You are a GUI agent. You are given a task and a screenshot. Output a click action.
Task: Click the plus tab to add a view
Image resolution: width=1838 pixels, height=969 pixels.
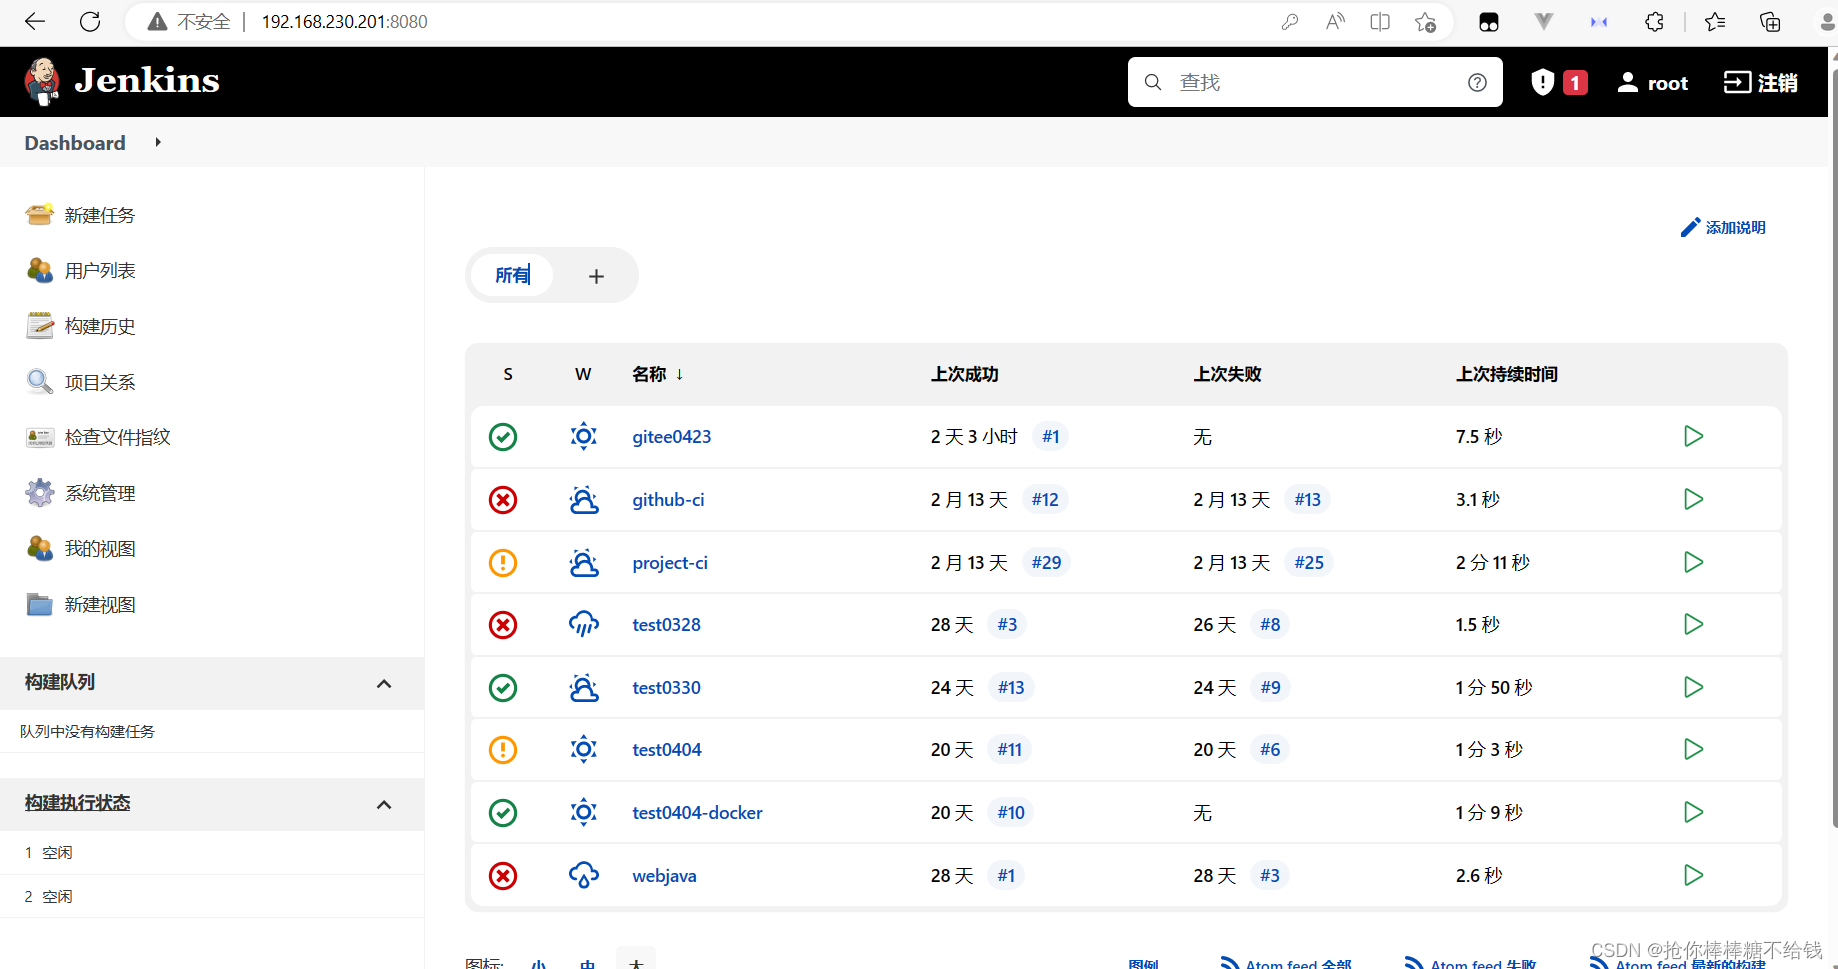[x=596, y=275]
